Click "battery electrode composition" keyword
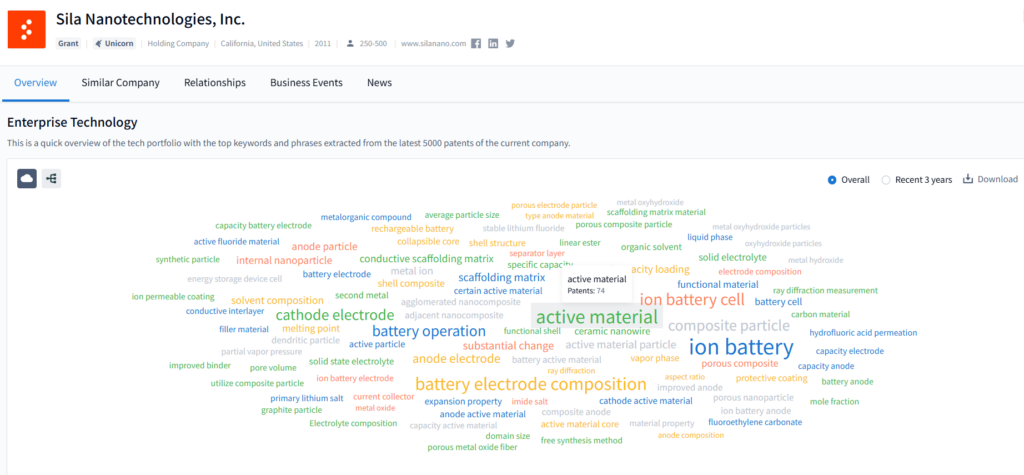Viewport: 1024px width, 475px height. point(530,384)
